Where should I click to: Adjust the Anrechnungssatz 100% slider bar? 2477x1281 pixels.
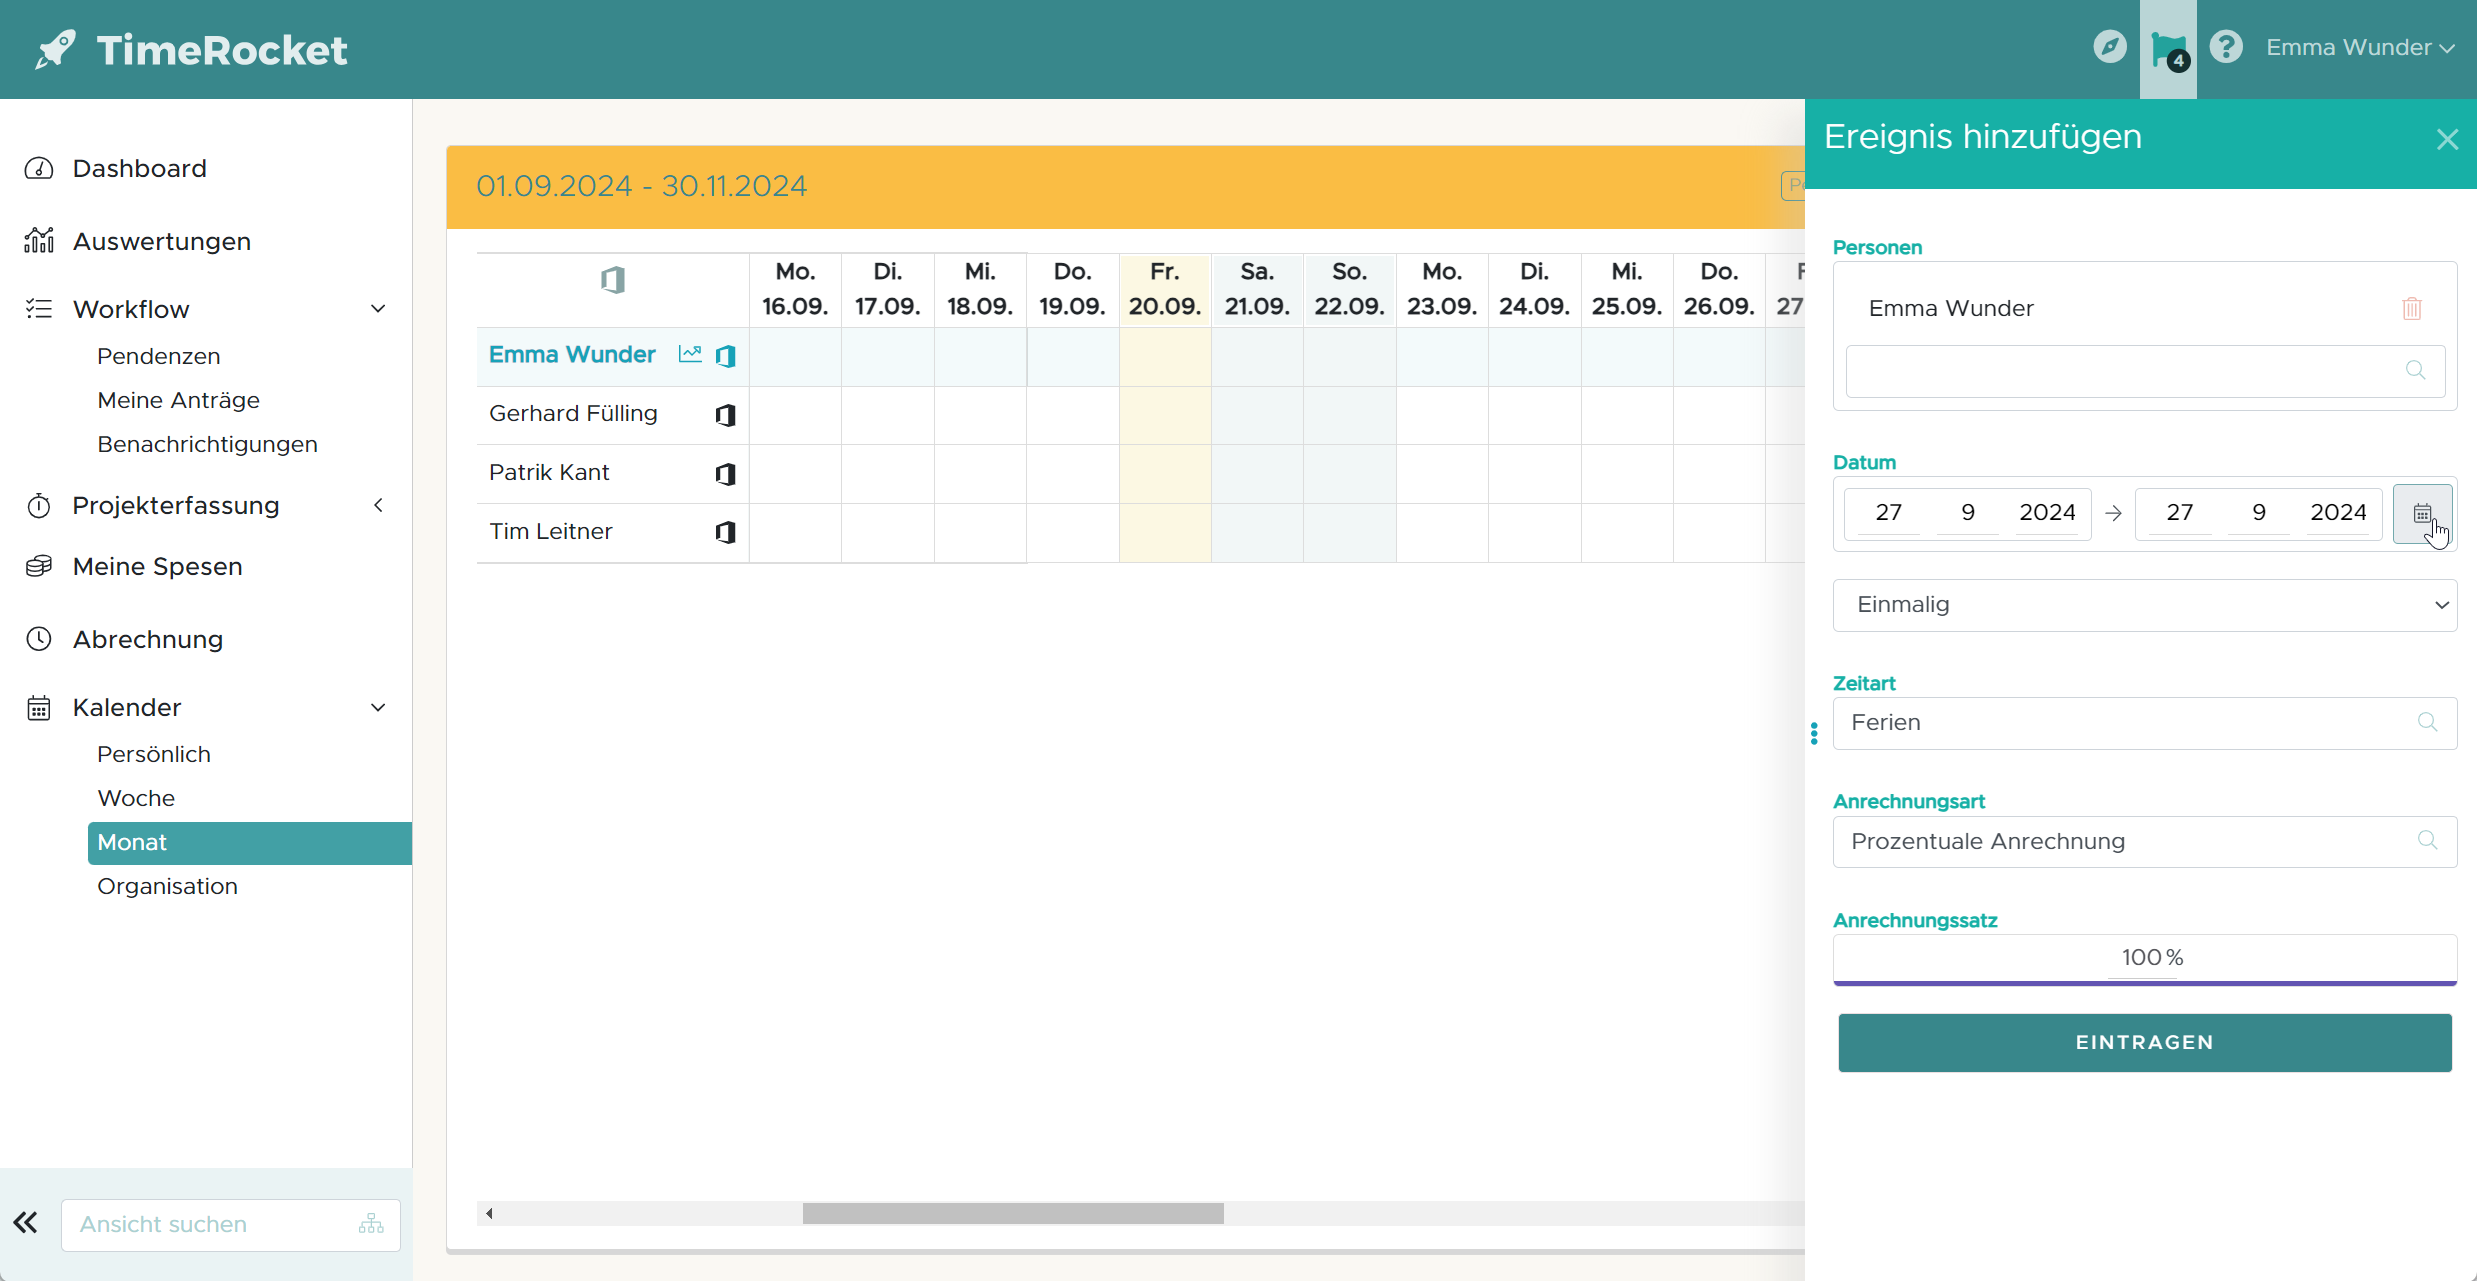(x=2144, y=982)
